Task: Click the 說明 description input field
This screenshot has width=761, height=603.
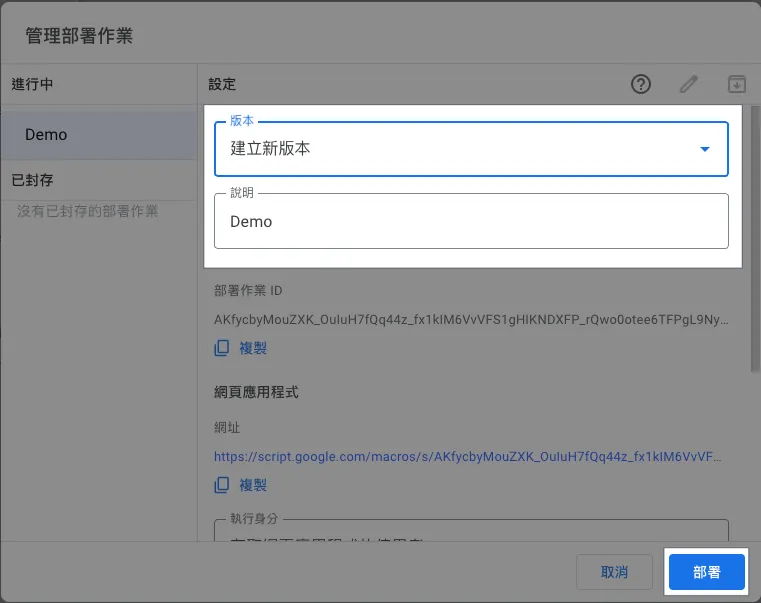Action: 471,221
